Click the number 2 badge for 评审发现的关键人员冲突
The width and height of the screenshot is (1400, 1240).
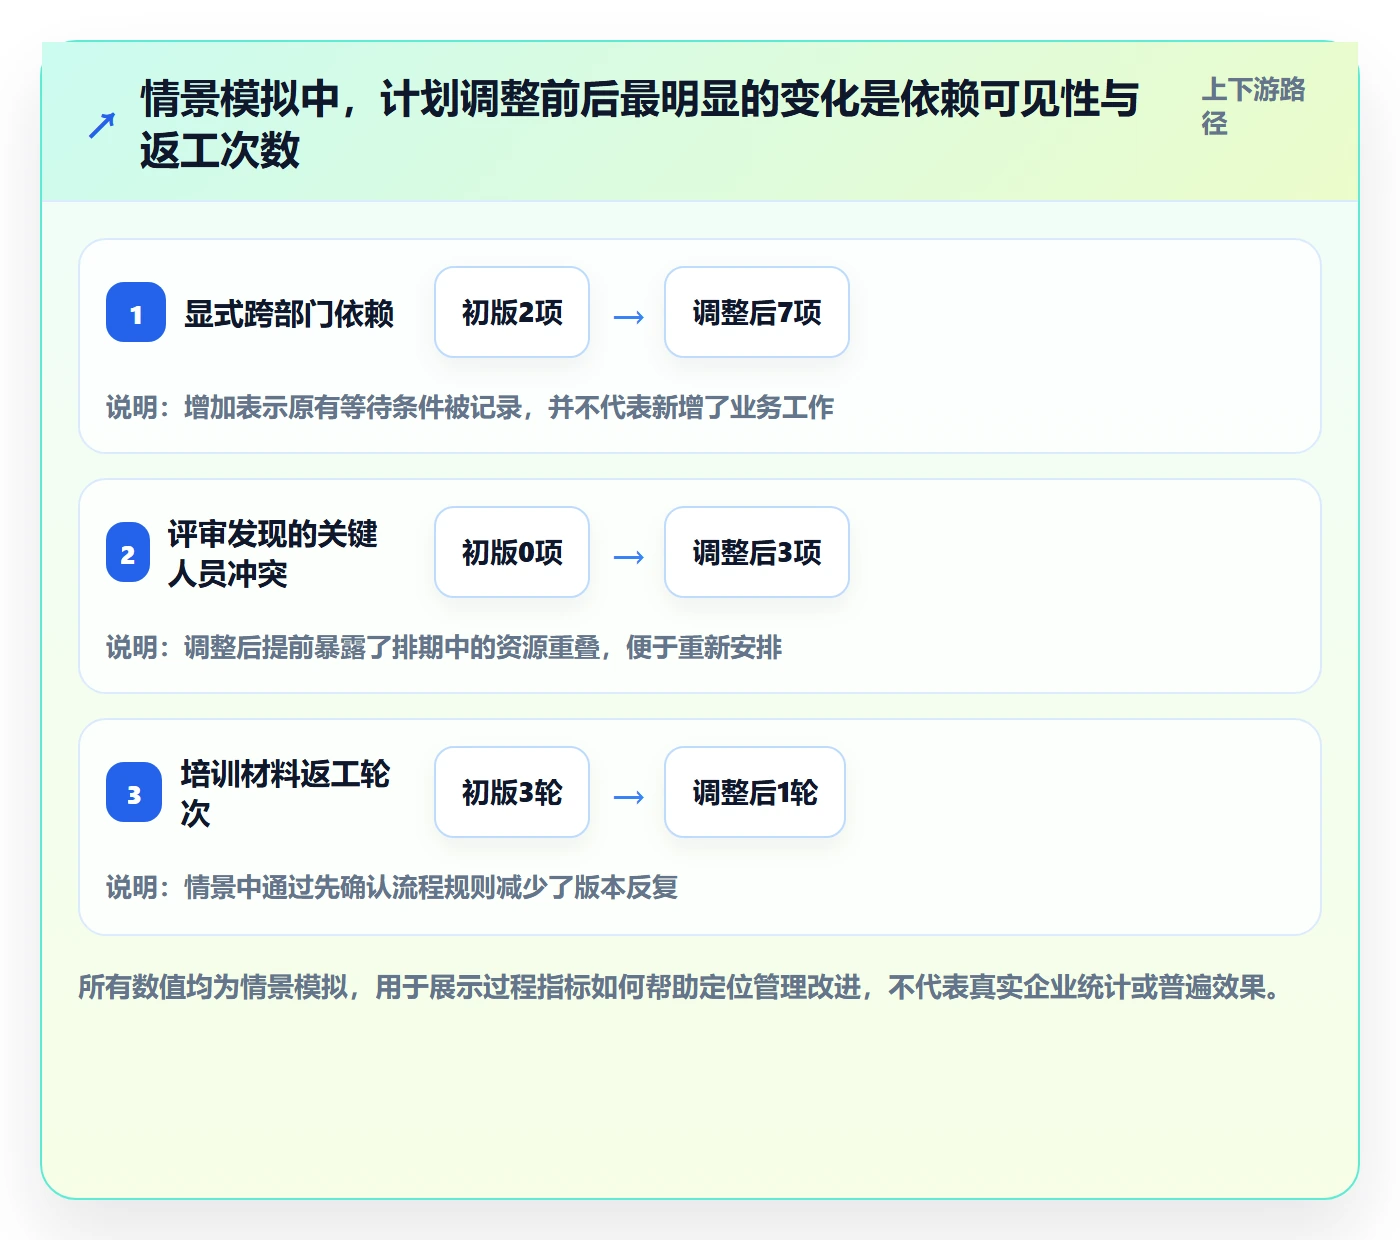(128, 552)
